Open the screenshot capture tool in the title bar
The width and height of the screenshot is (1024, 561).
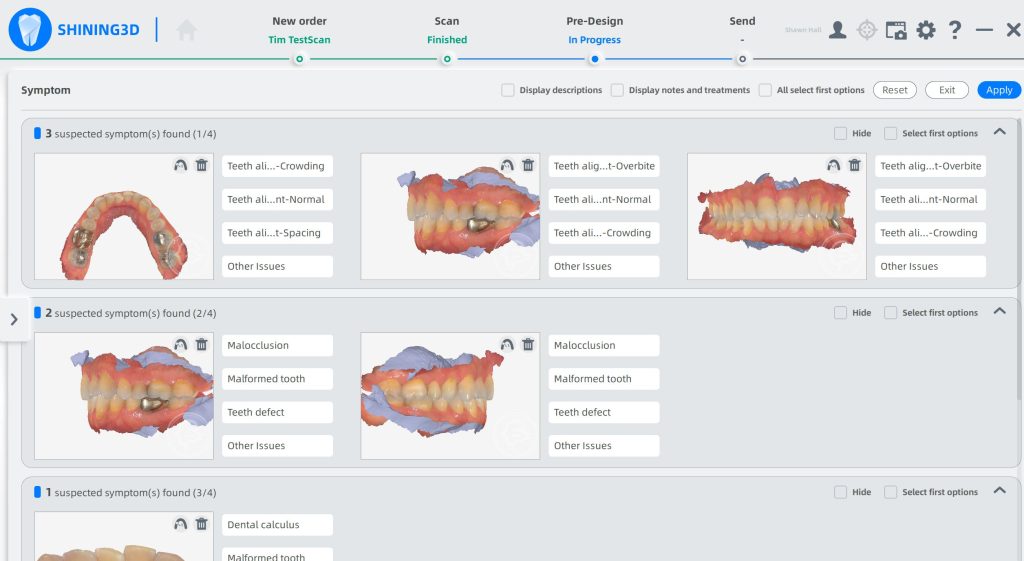pos(896,30)
